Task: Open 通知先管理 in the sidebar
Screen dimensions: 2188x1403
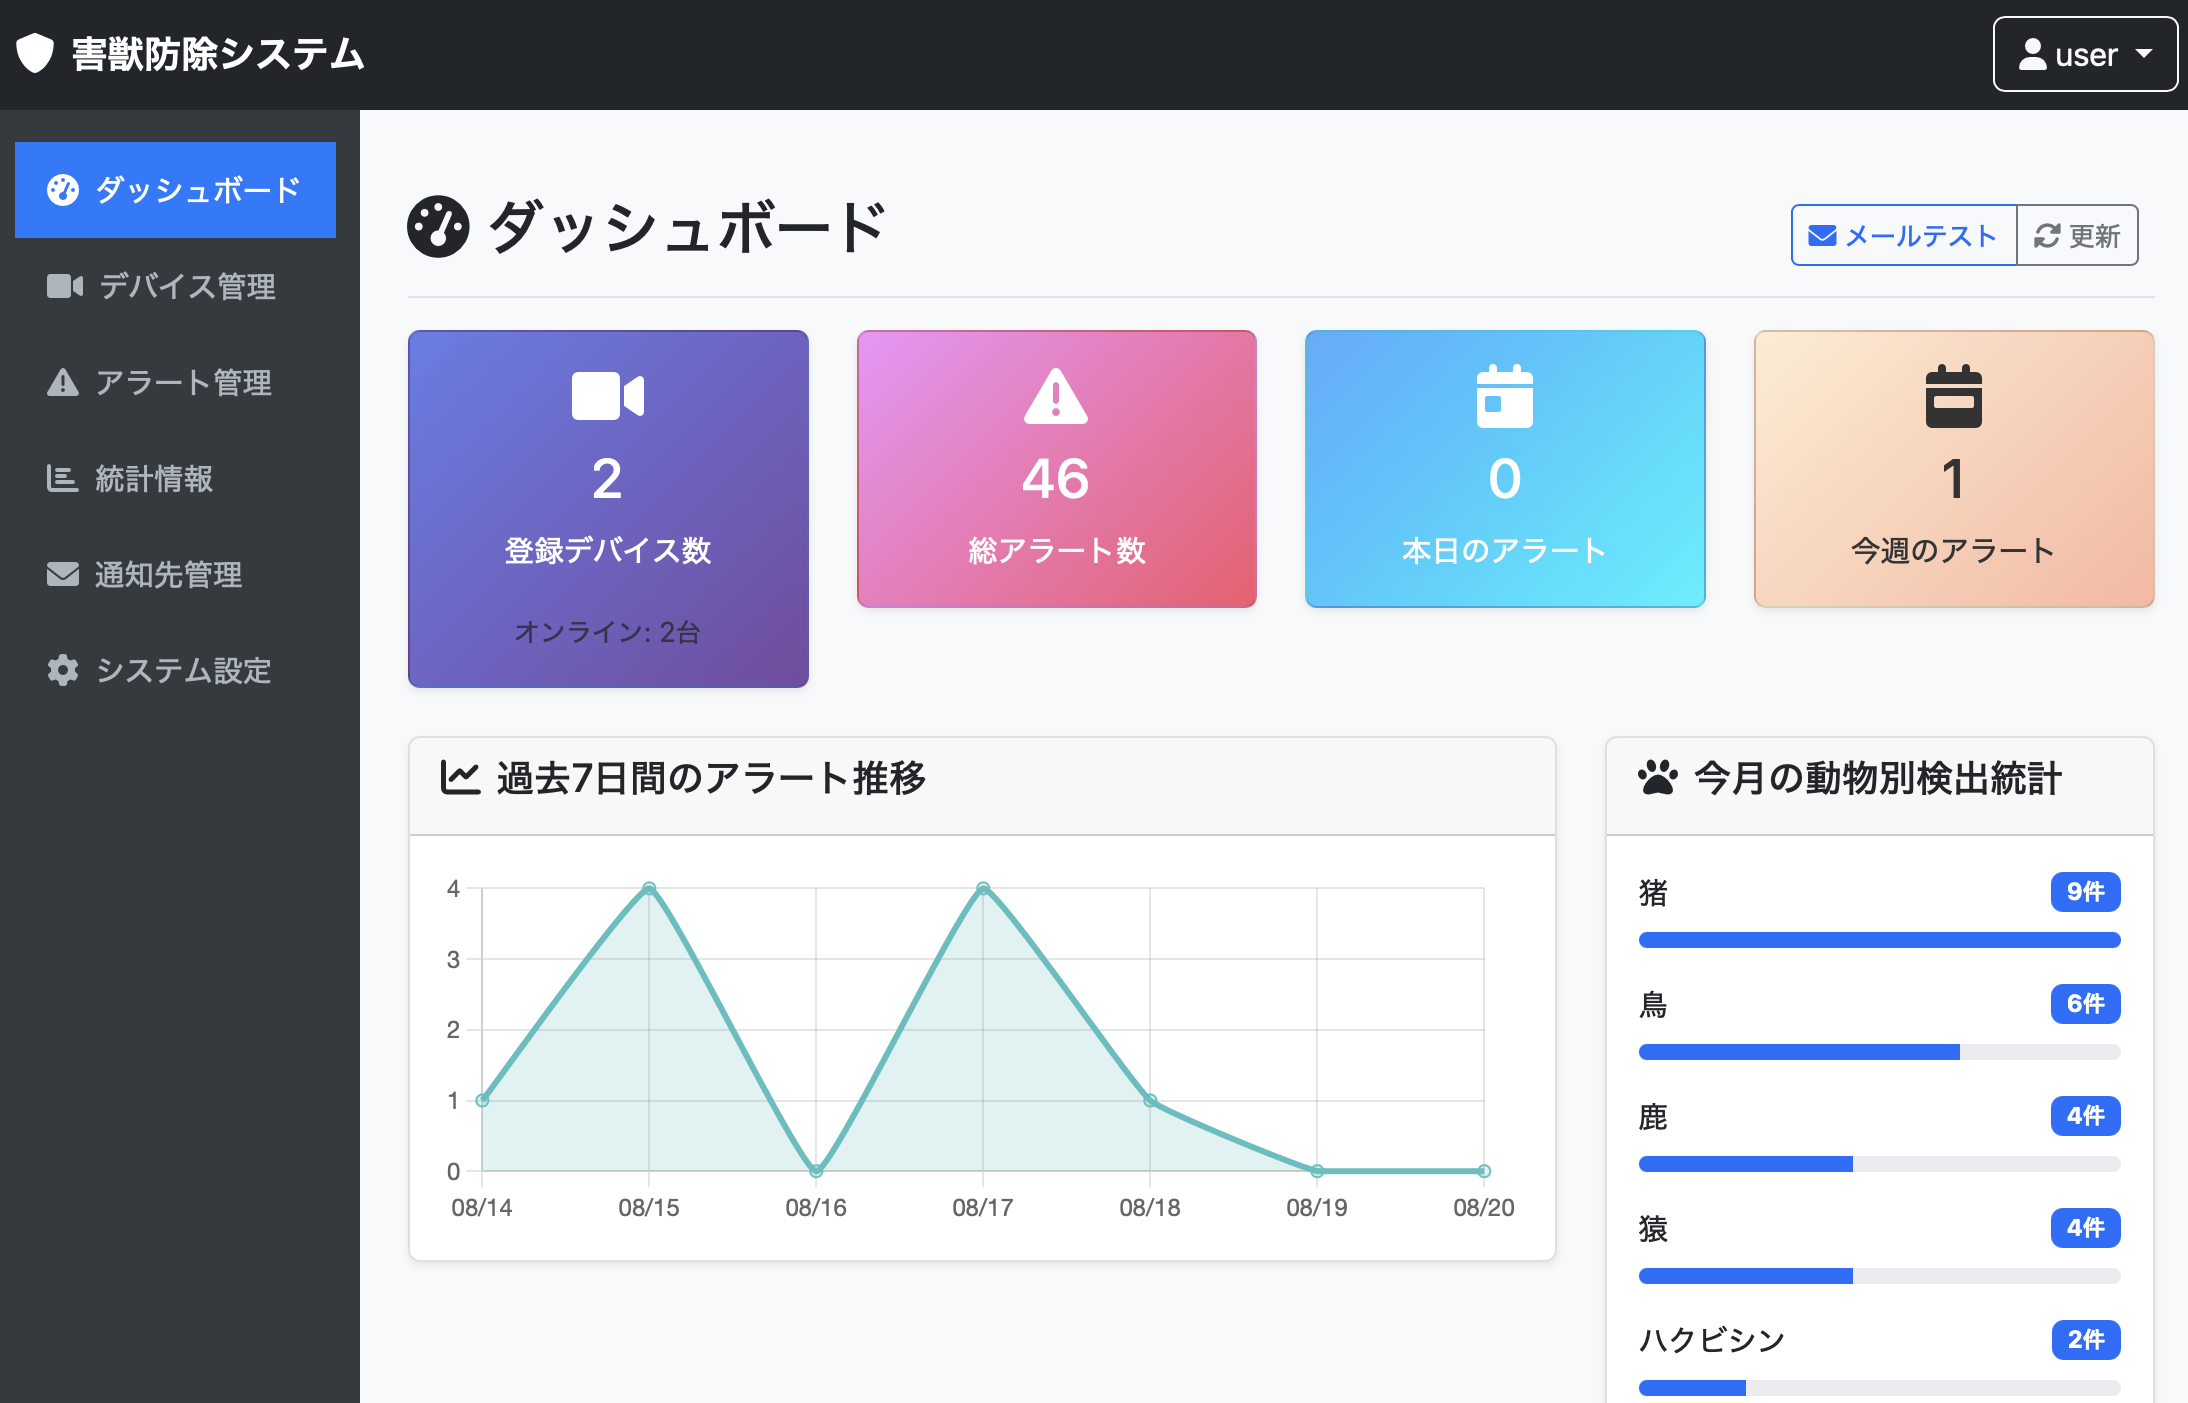Action: (175, 574)
